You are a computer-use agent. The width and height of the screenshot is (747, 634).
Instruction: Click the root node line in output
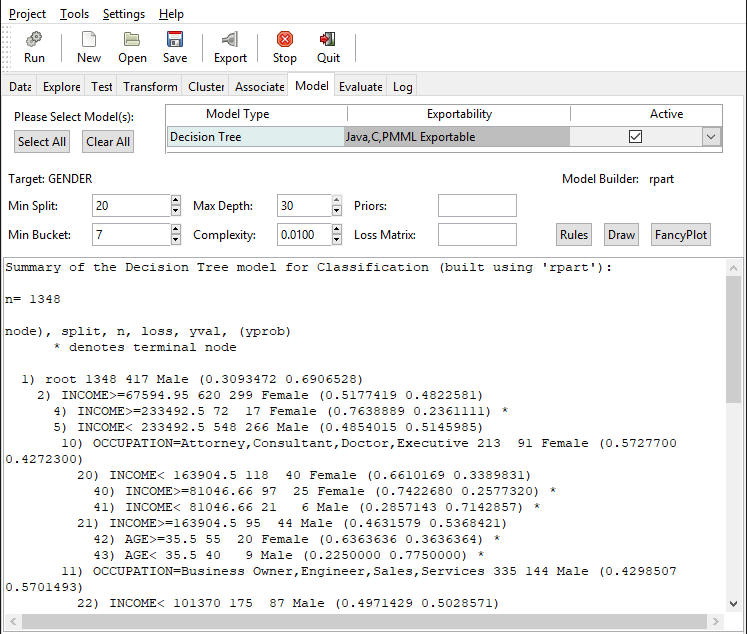[x=192, y=379]
